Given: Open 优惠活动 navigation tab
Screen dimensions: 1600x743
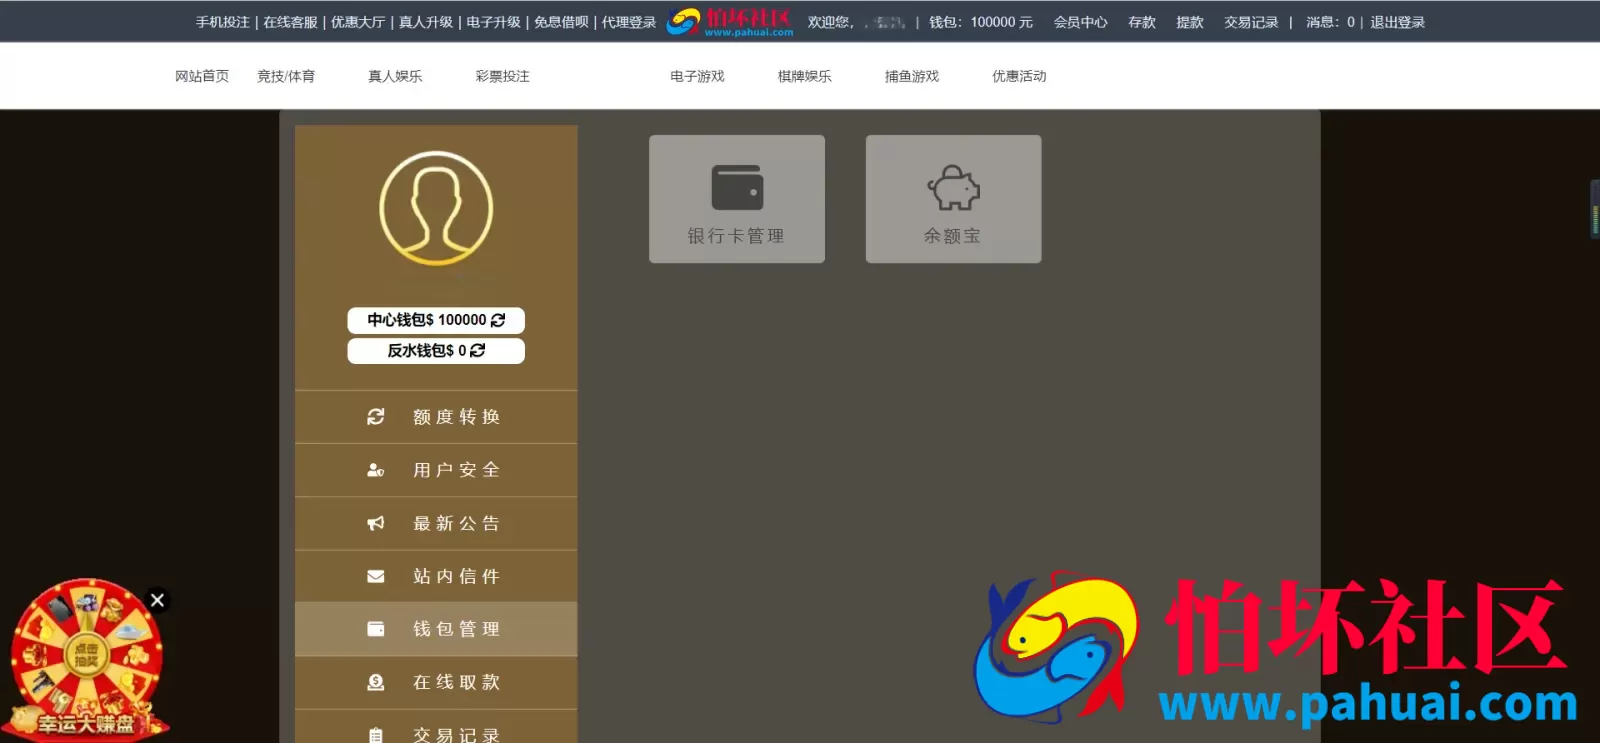Looking at the screenshot, I should pyautogui.click(x=1019, y=76).
